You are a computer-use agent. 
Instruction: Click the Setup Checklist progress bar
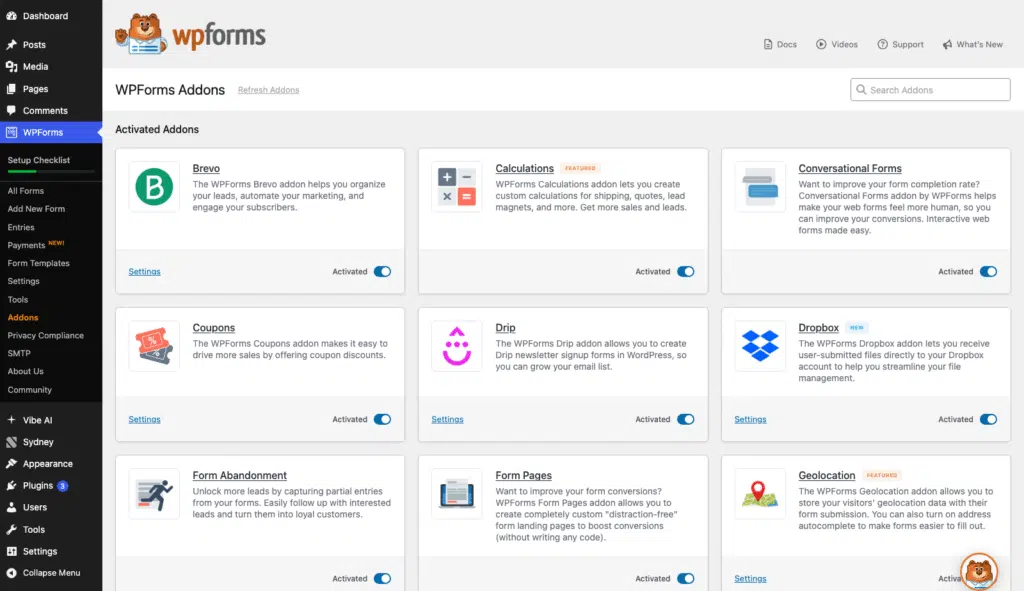pyautogui.click(x=51, y=172)
